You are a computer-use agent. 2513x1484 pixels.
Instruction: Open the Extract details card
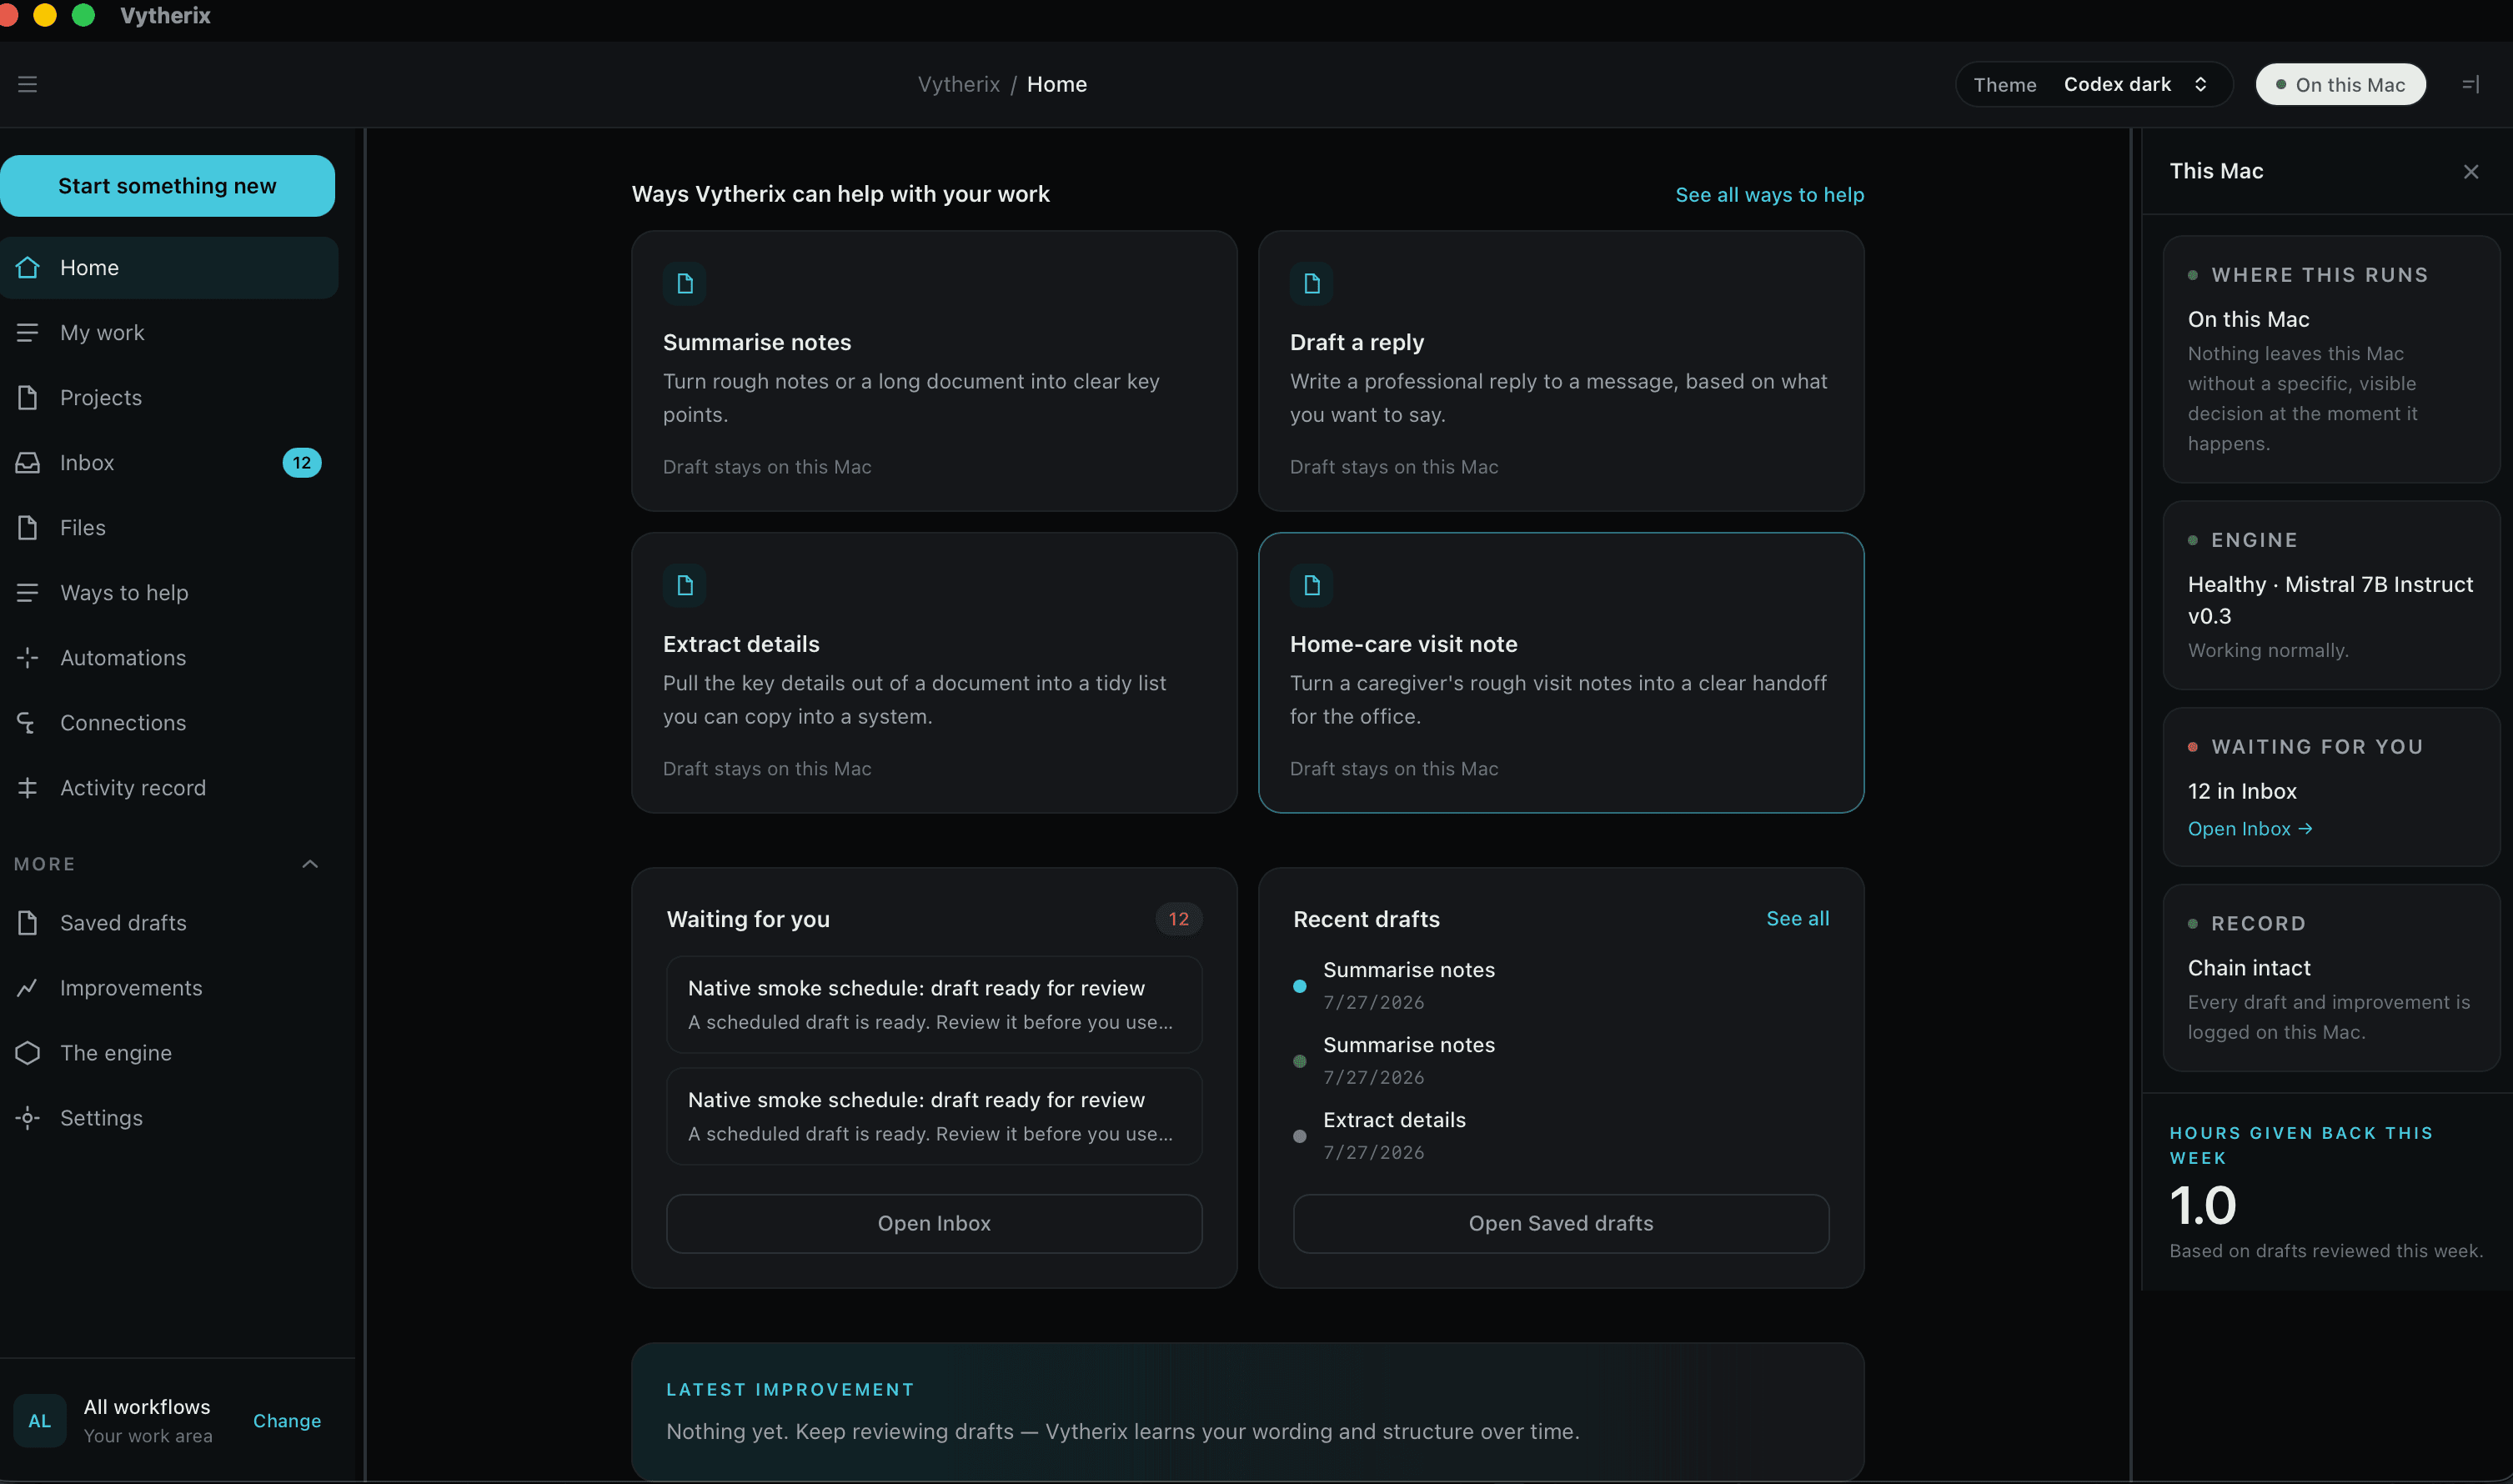pyautogui.click(x=934, y=673)
